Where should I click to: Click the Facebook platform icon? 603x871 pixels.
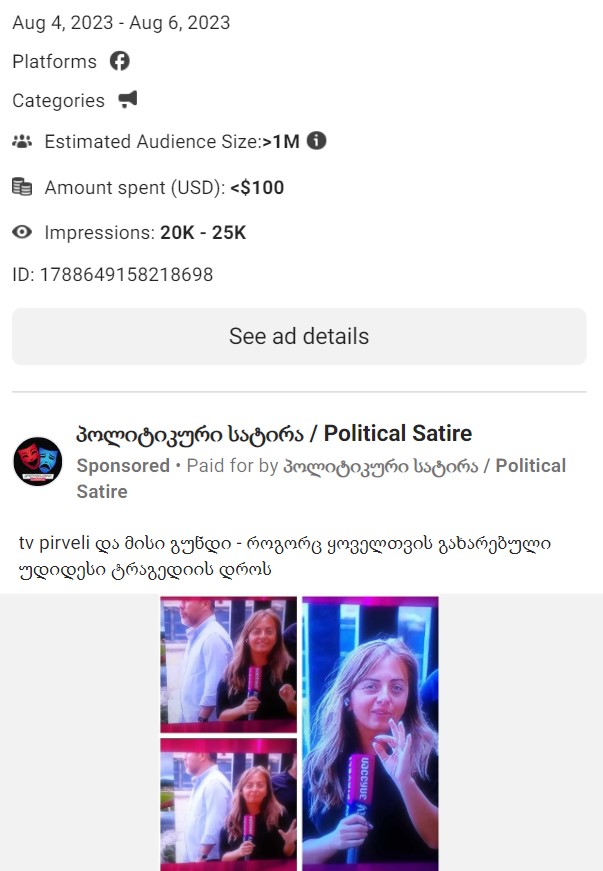[x=119, y=61]
